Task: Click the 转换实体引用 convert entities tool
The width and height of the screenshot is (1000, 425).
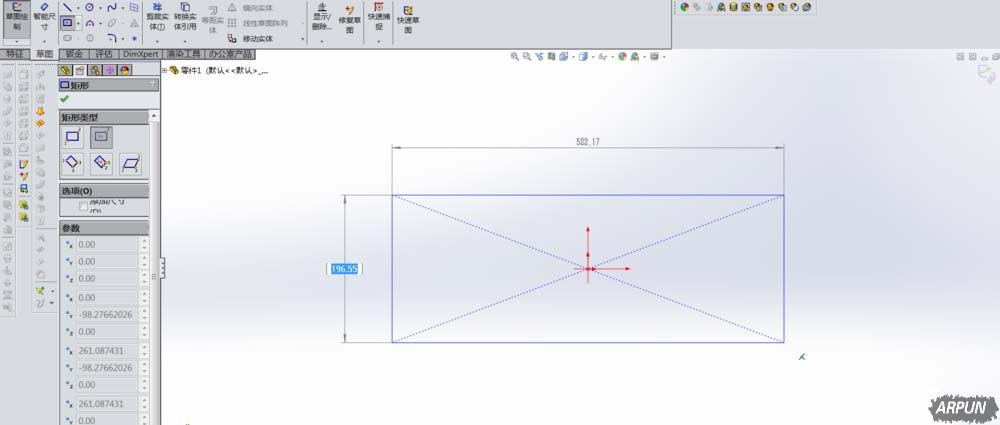Action: [185, 17]
